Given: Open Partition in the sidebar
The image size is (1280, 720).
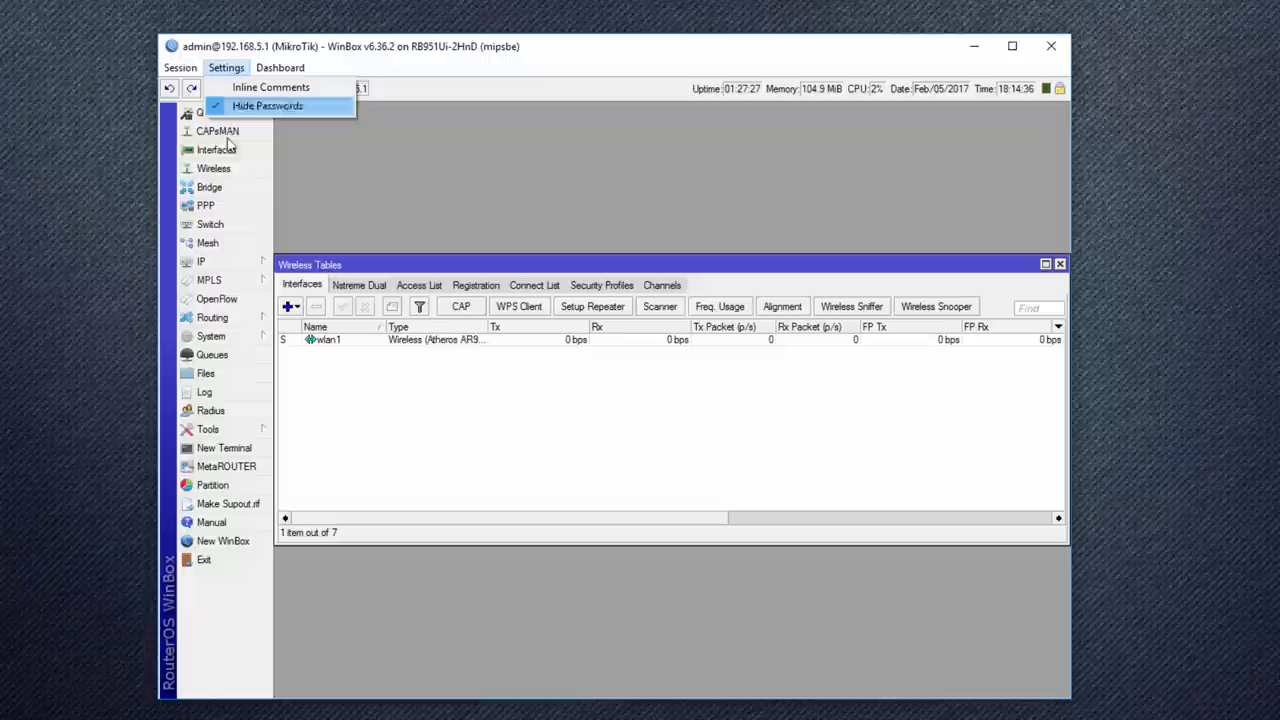Looking at the screenshot, I should click(x=212, y=485).
